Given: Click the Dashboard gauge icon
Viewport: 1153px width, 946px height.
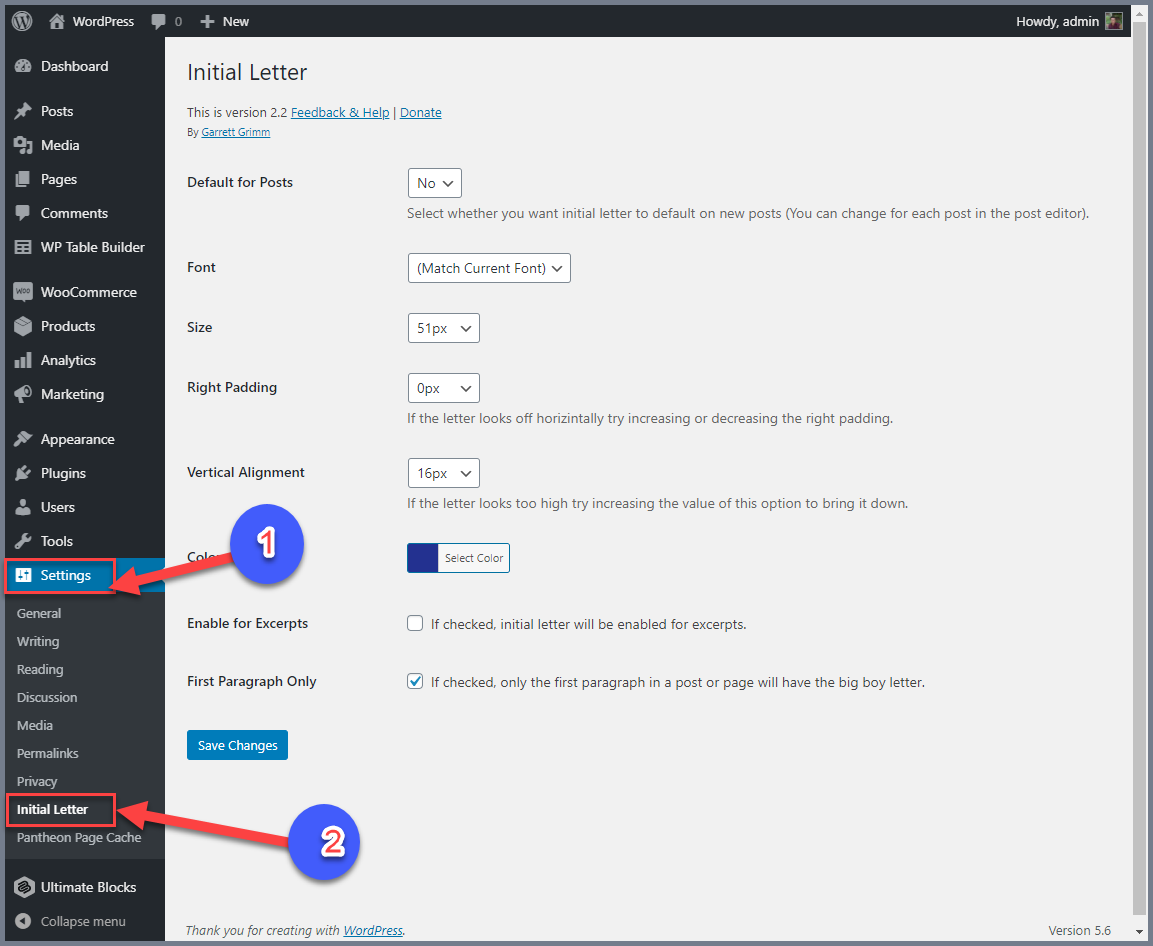Looking at the screenshot, I should point(24,66).
